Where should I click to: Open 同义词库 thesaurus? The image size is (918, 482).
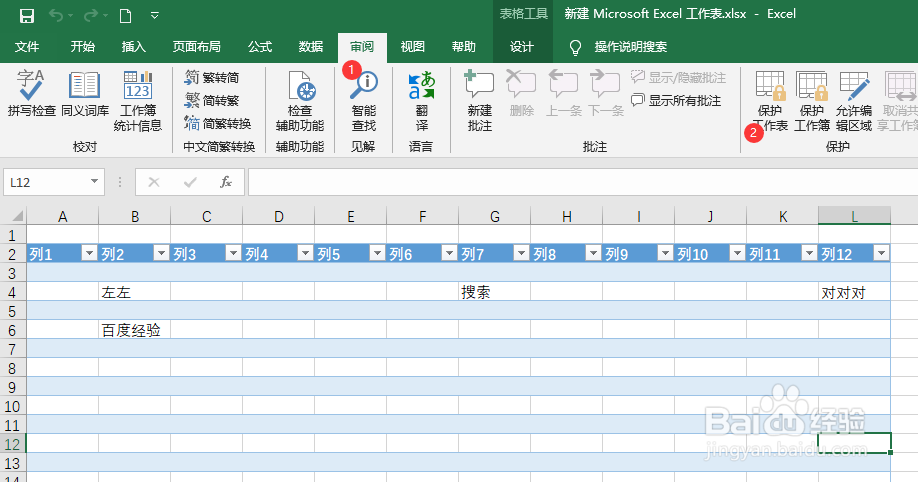[x=85, y=94]
